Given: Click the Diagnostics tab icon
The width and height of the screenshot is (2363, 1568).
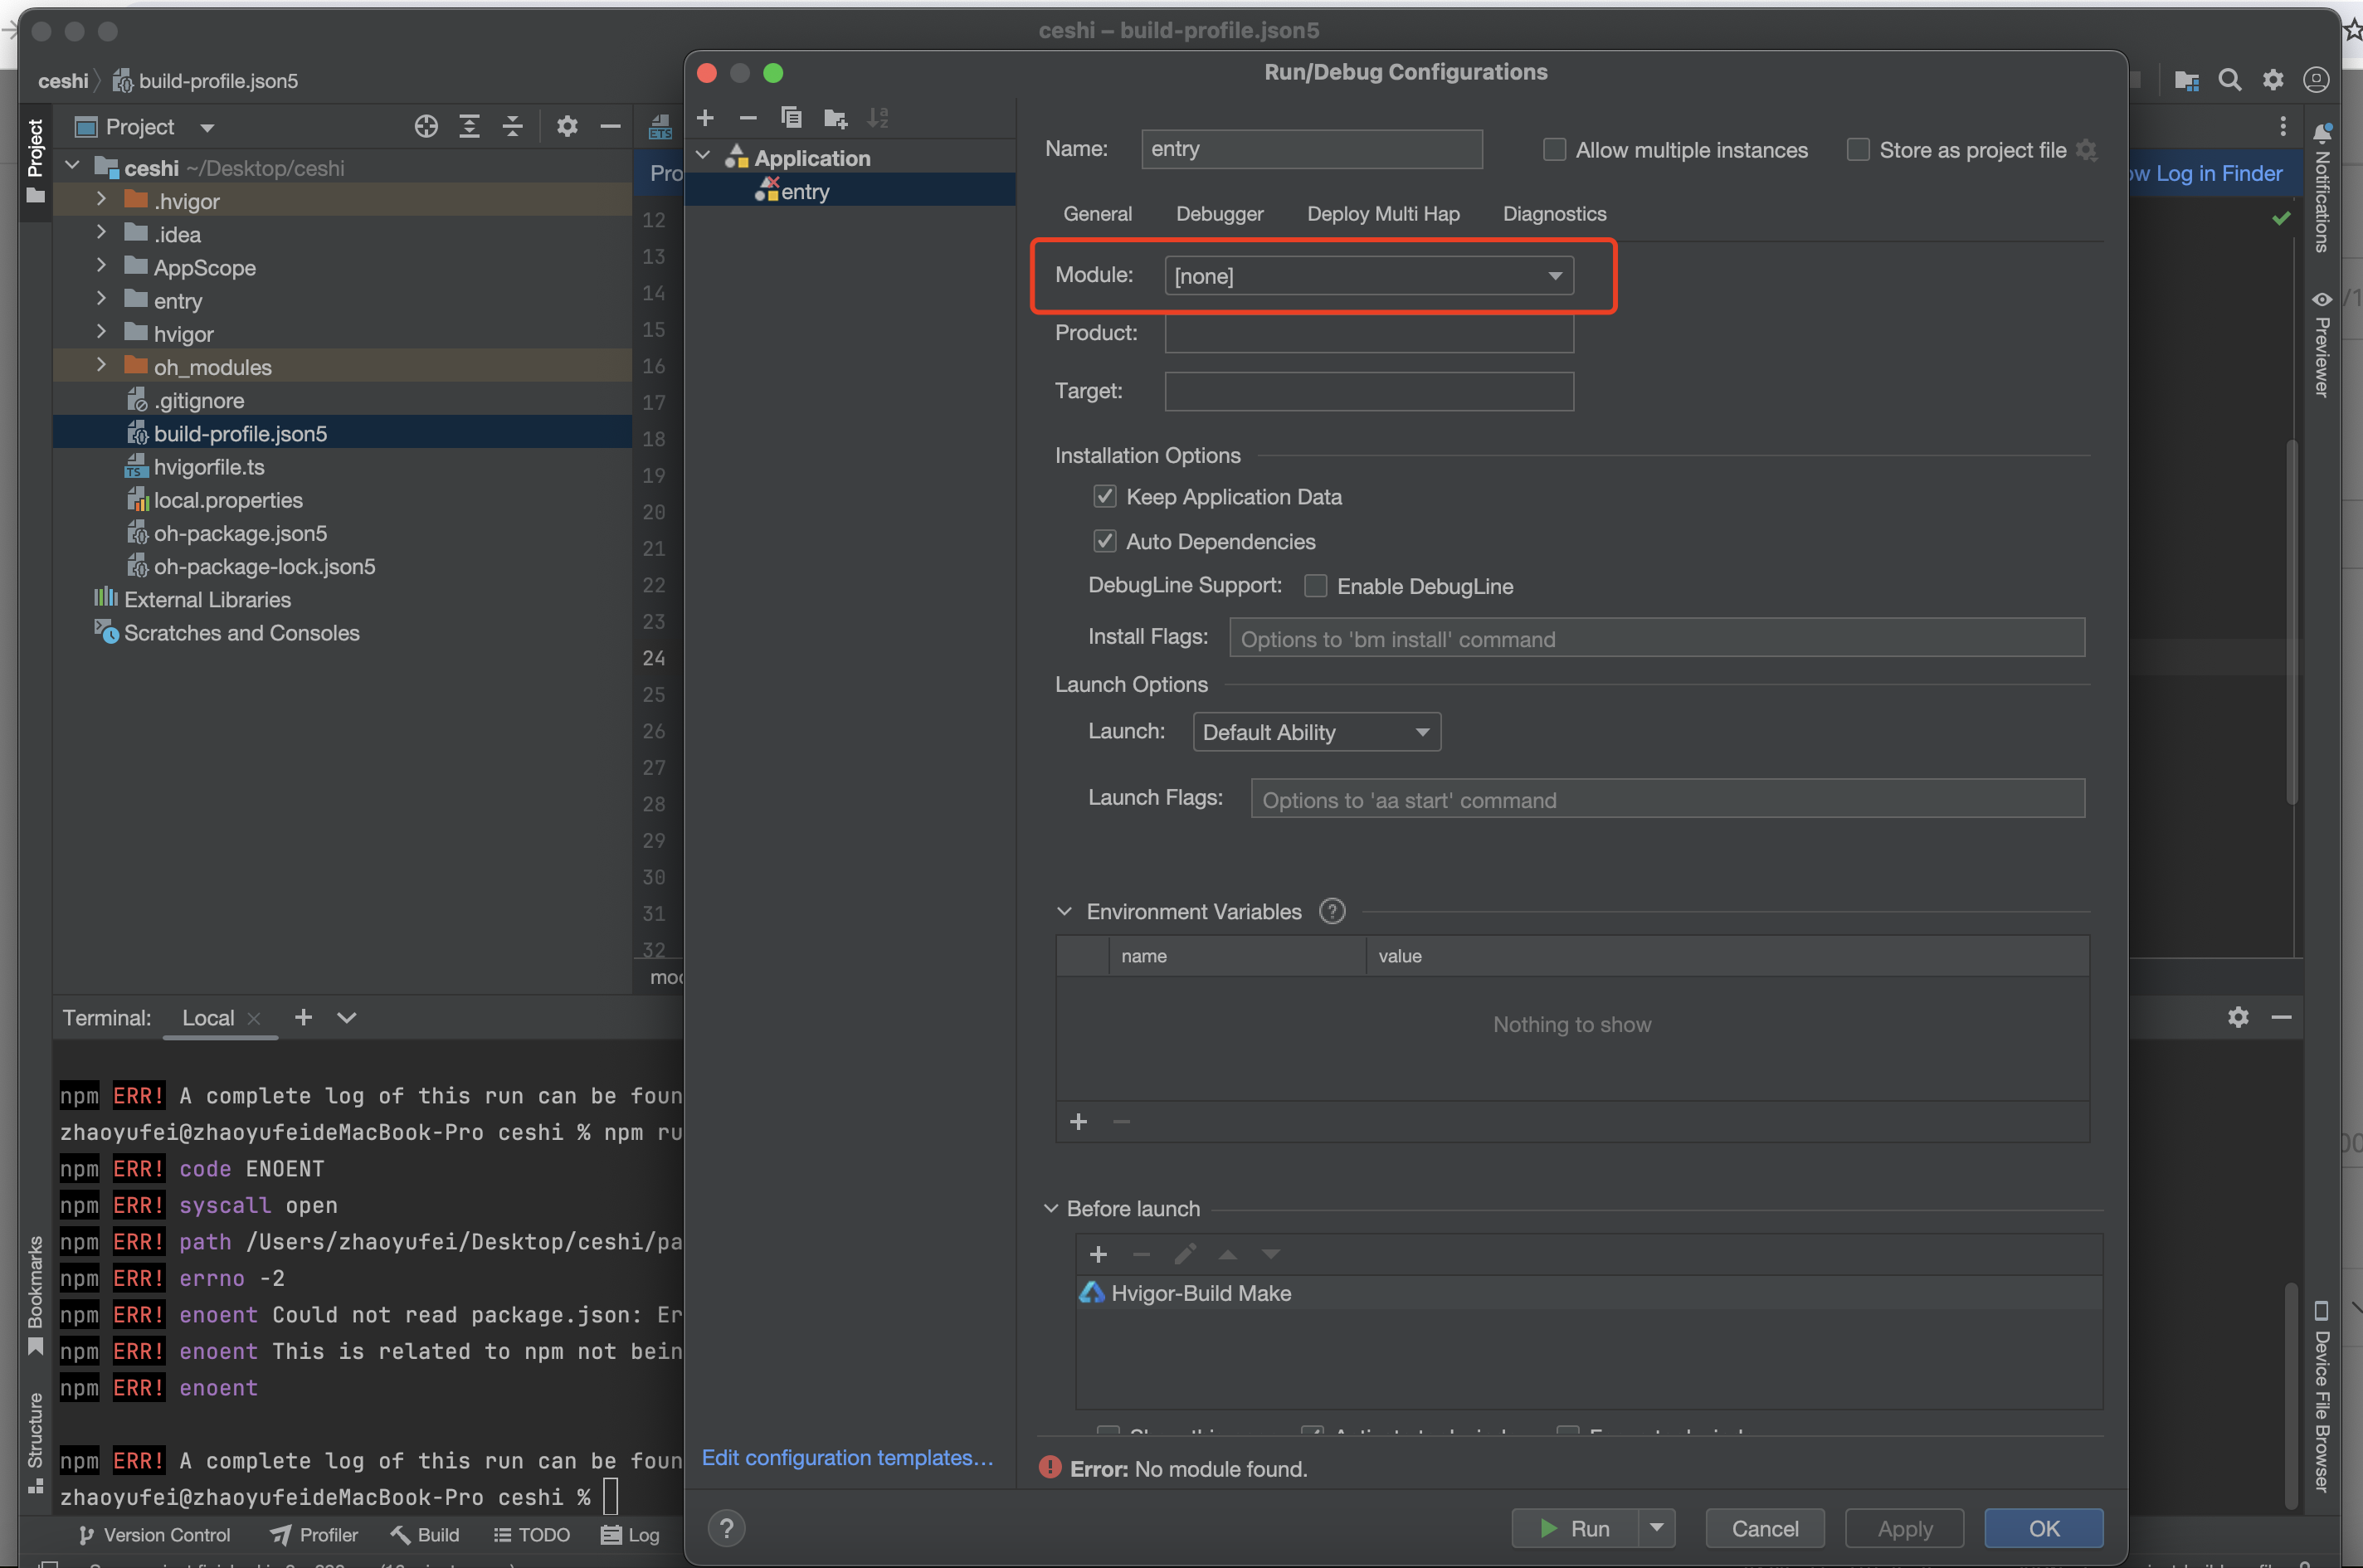Looking at the screenshot, I should point(1549,213).
